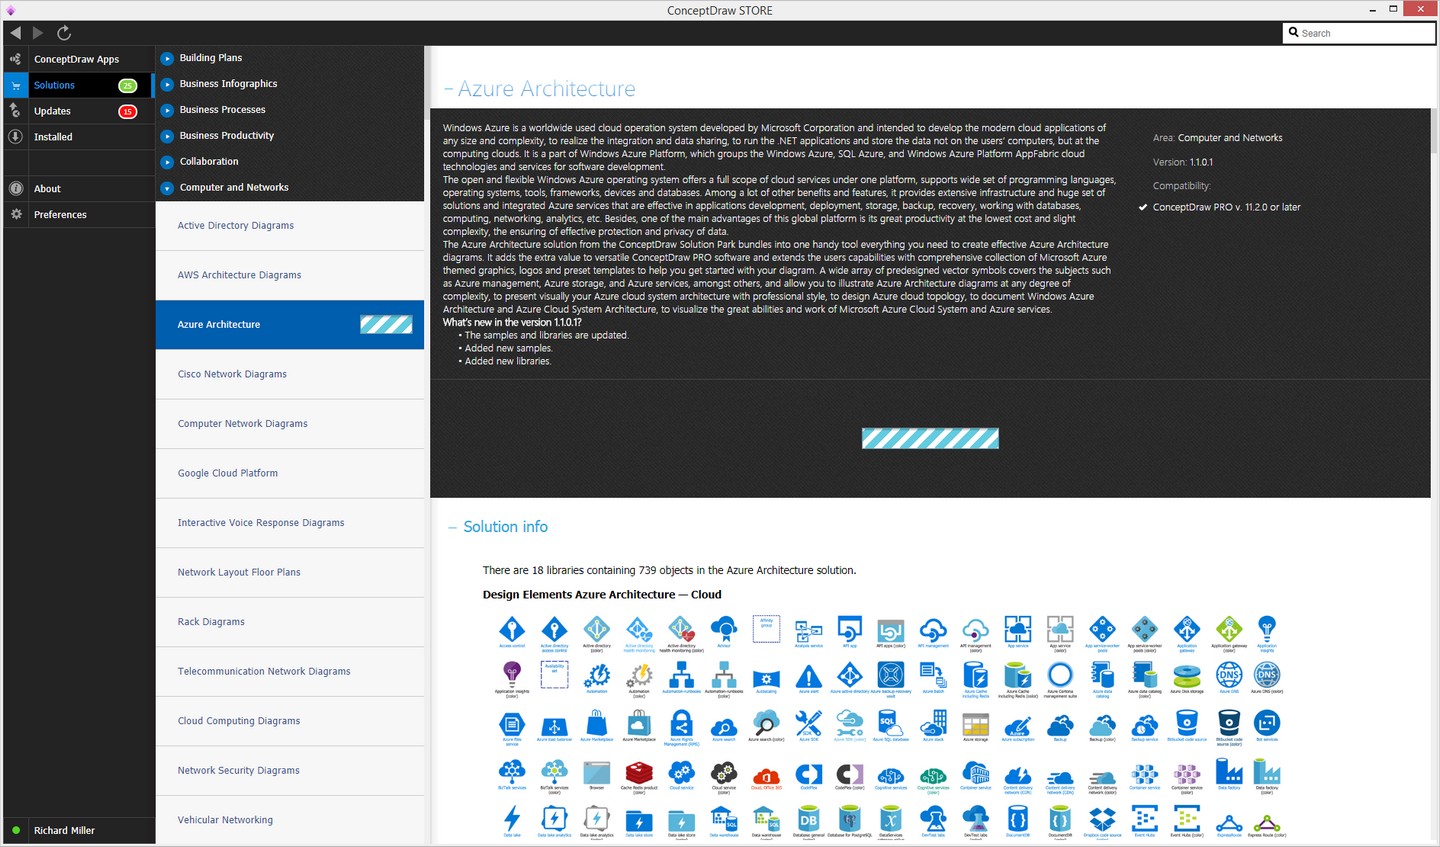Click the About info icon
Viewport: 1440px width, 847px height.
click(15, 188)
